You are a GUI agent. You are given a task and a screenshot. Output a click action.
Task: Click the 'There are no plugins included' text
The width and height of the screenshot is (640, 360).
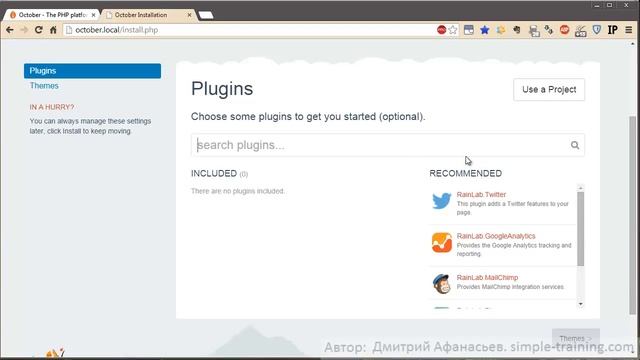pyautogui.click(x=238, y=191)
